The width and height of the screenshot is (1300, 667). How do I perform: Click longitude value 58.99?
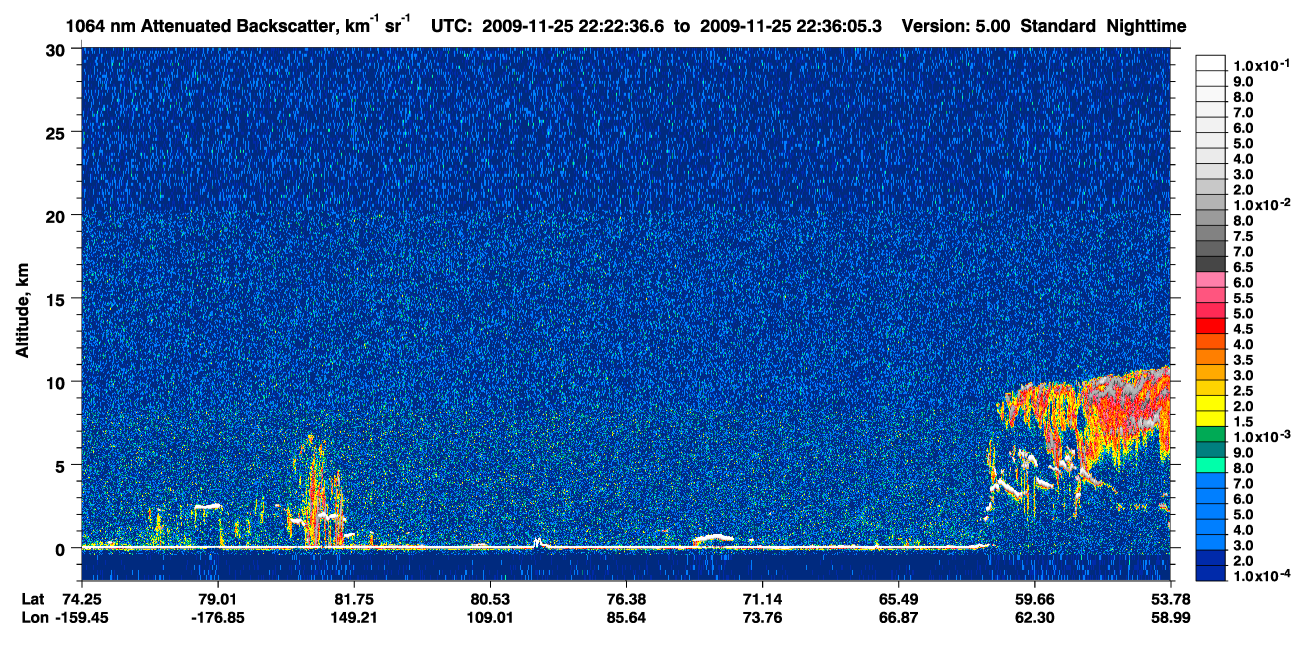pos(1170,618)
